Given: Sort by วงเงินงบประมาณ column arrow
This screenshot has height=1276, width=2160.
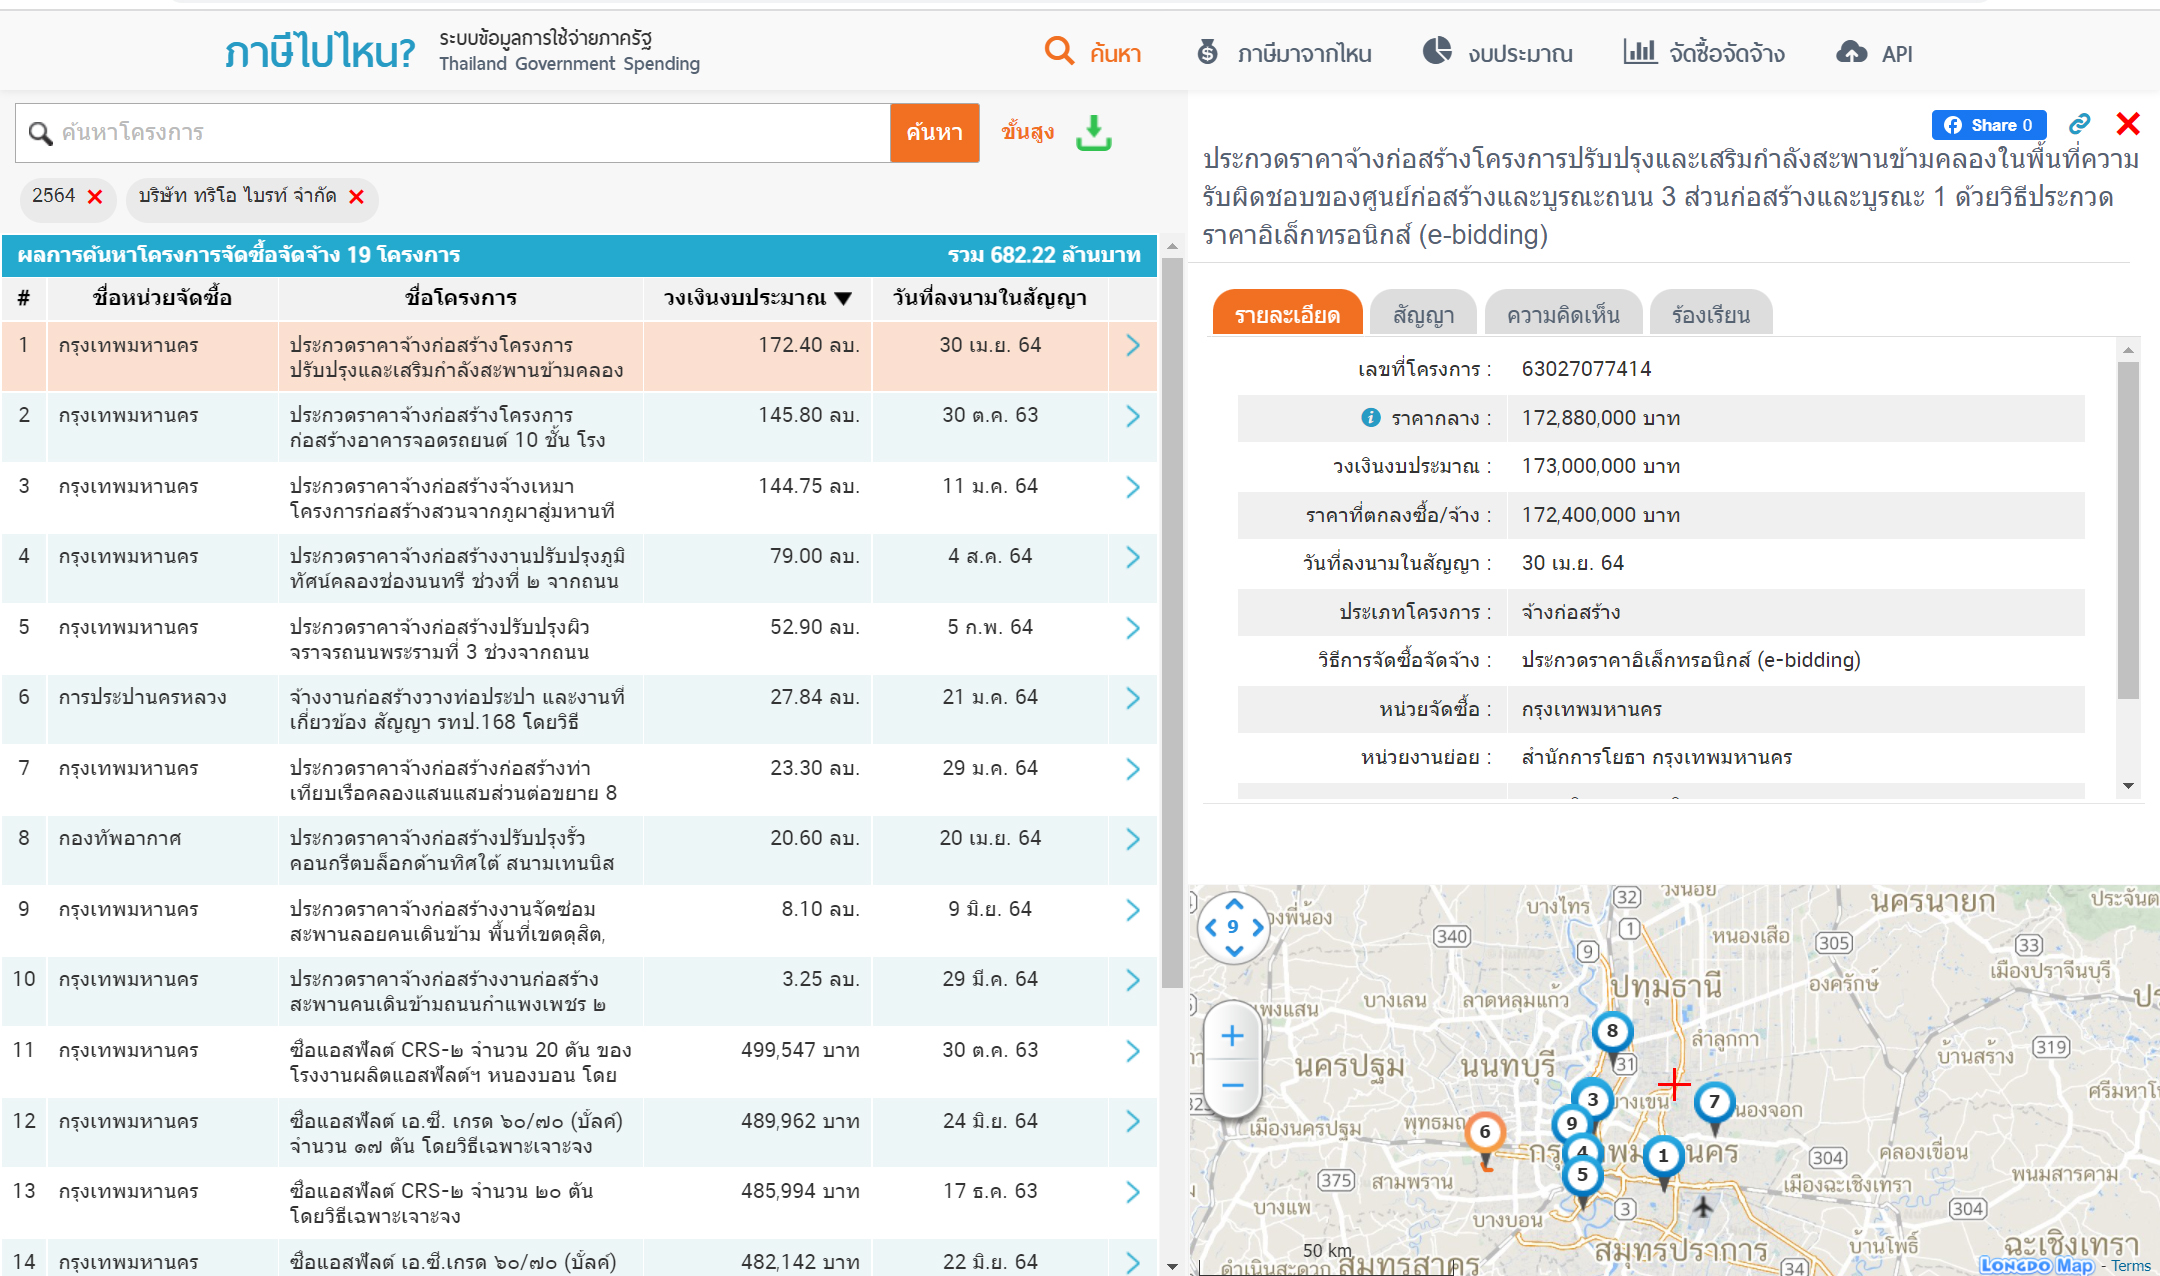Looking at the screenshot, I should pos(843,298).
